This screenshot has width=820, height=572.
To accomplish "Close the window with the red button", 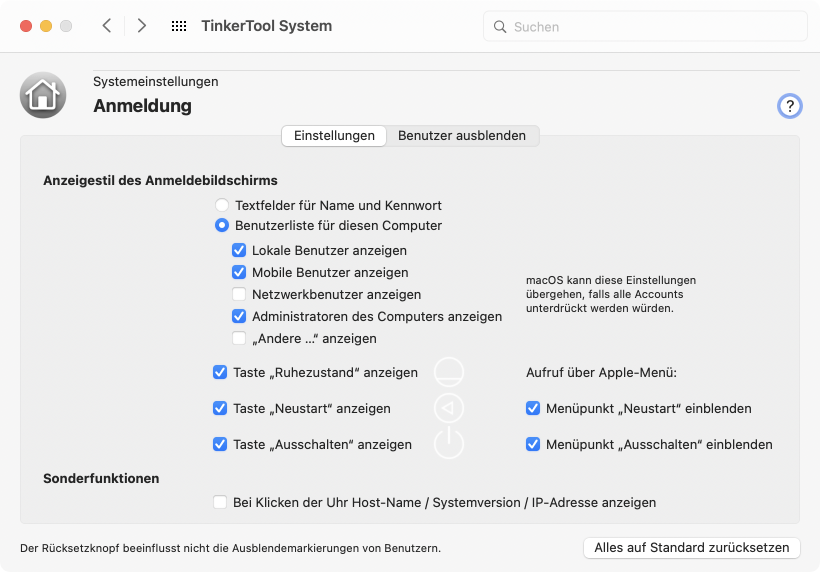I will pos(26,26).
